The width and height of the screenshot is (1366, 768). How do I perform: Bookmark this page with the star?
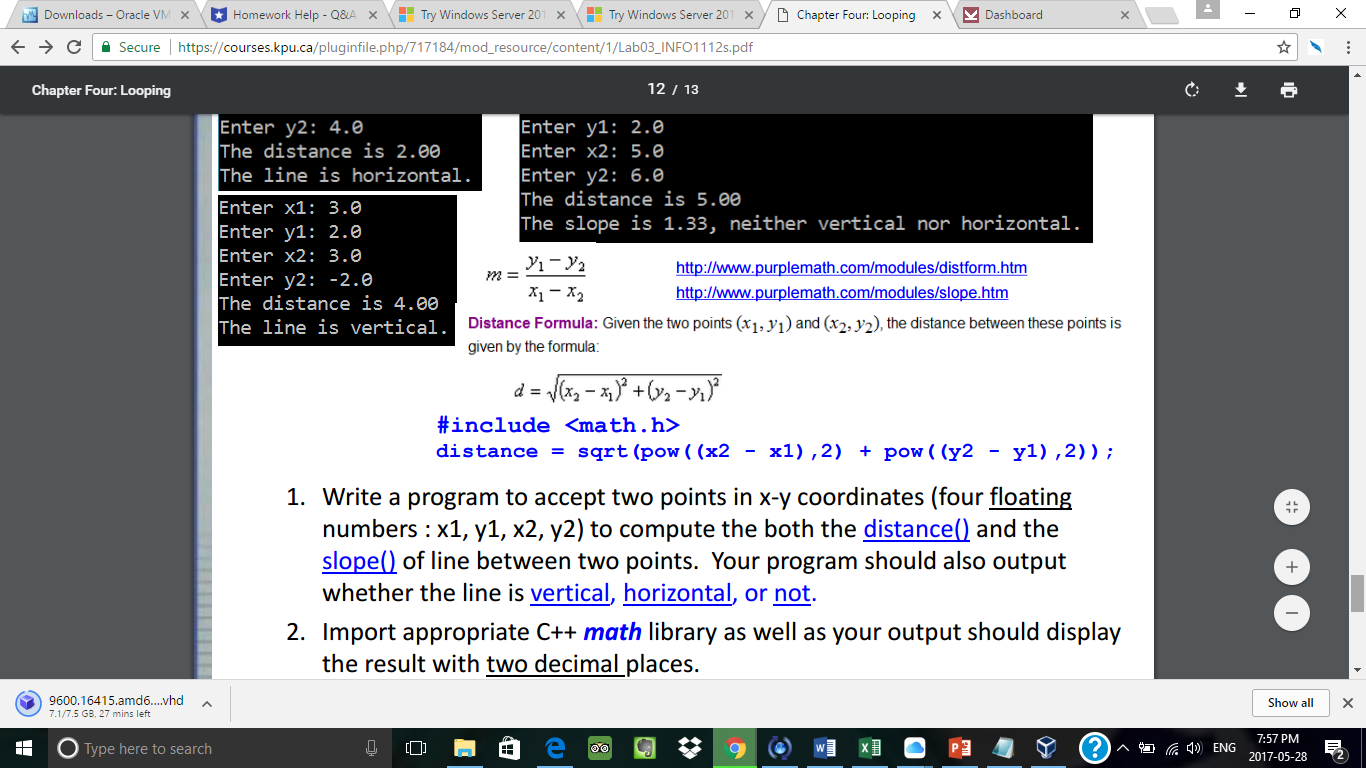pos(1283,47)
